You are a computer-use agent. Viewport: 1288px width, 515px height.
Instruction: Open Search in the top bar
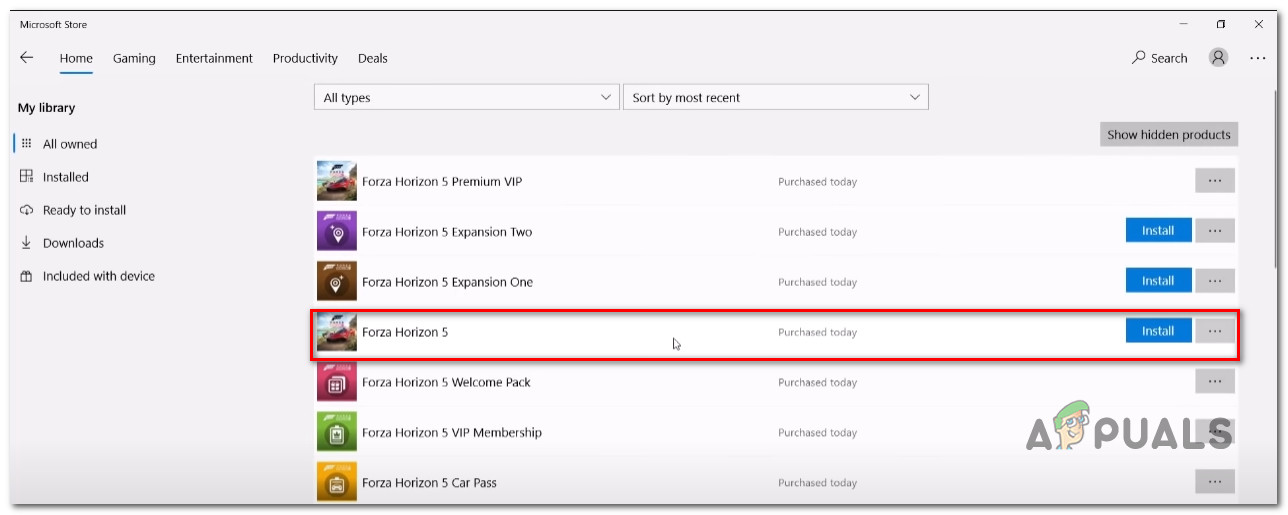pyautogui.click(x=1159, y=58)
